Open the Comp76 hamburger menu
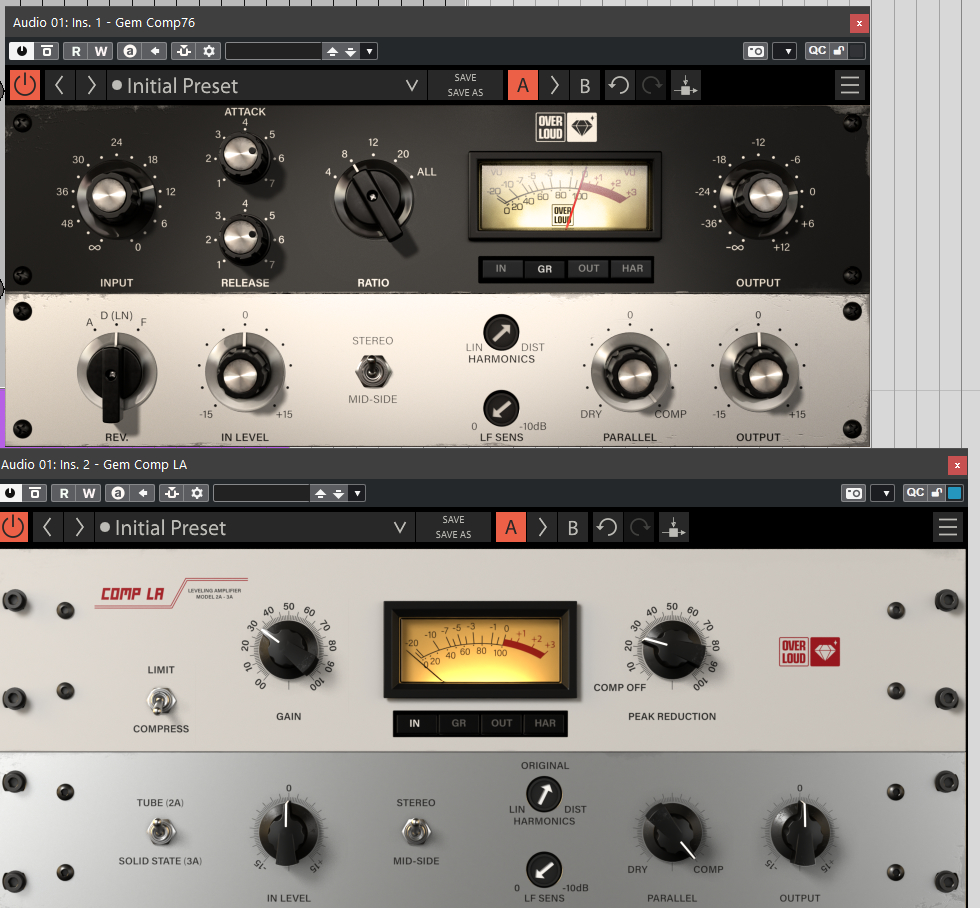This screenshot has height=908, width=980. pyautogui.click(x=850, y=85)
